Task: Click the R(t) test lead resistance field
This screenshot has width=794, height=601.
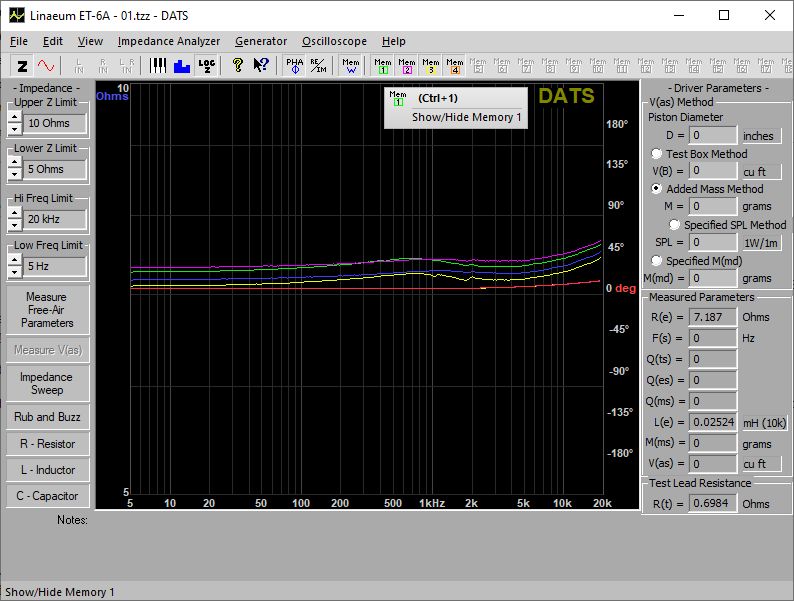Action: tap(713, 503)
